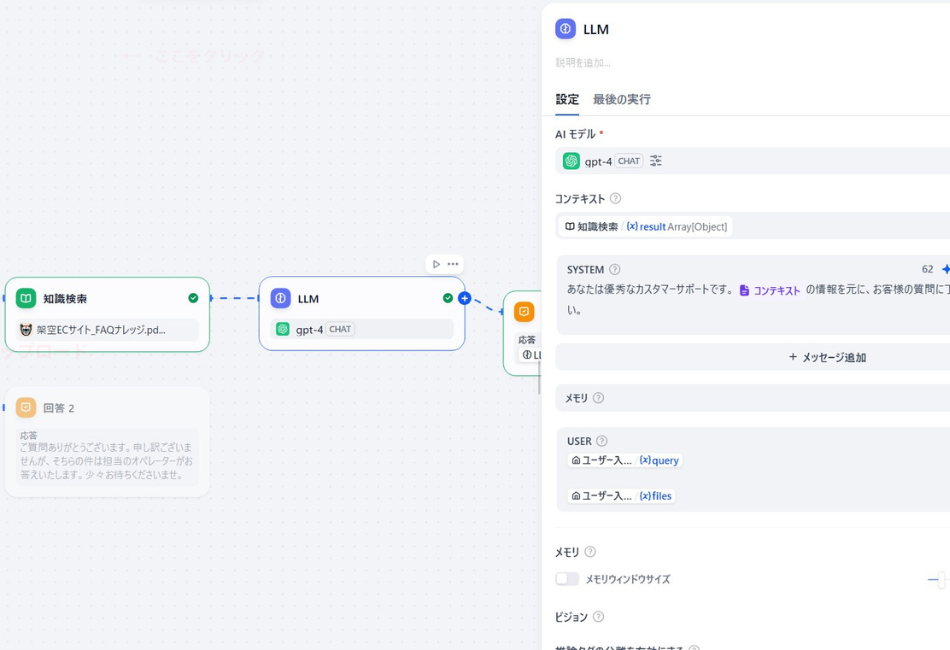Select the 設定 tab
950x650 pixels.
[566, 99]
